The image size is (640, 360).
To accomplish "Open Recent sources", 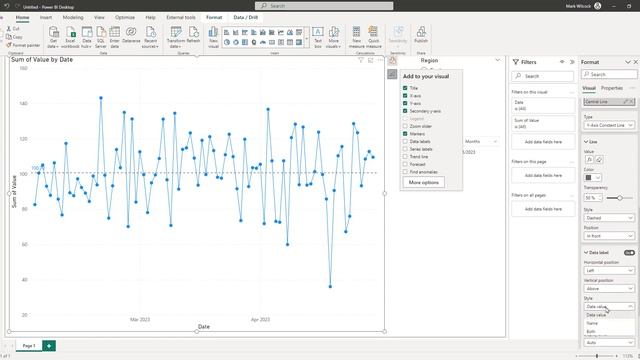I will 150,37.
